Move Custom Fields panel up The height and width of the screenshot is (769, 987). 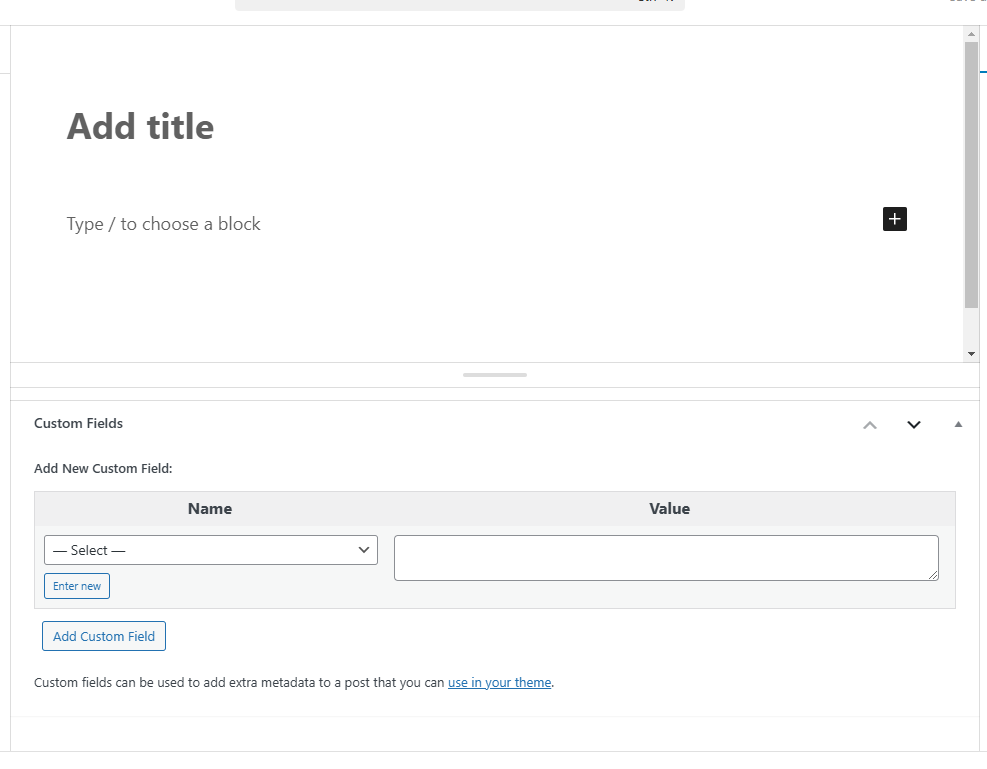tap(870, 425)
